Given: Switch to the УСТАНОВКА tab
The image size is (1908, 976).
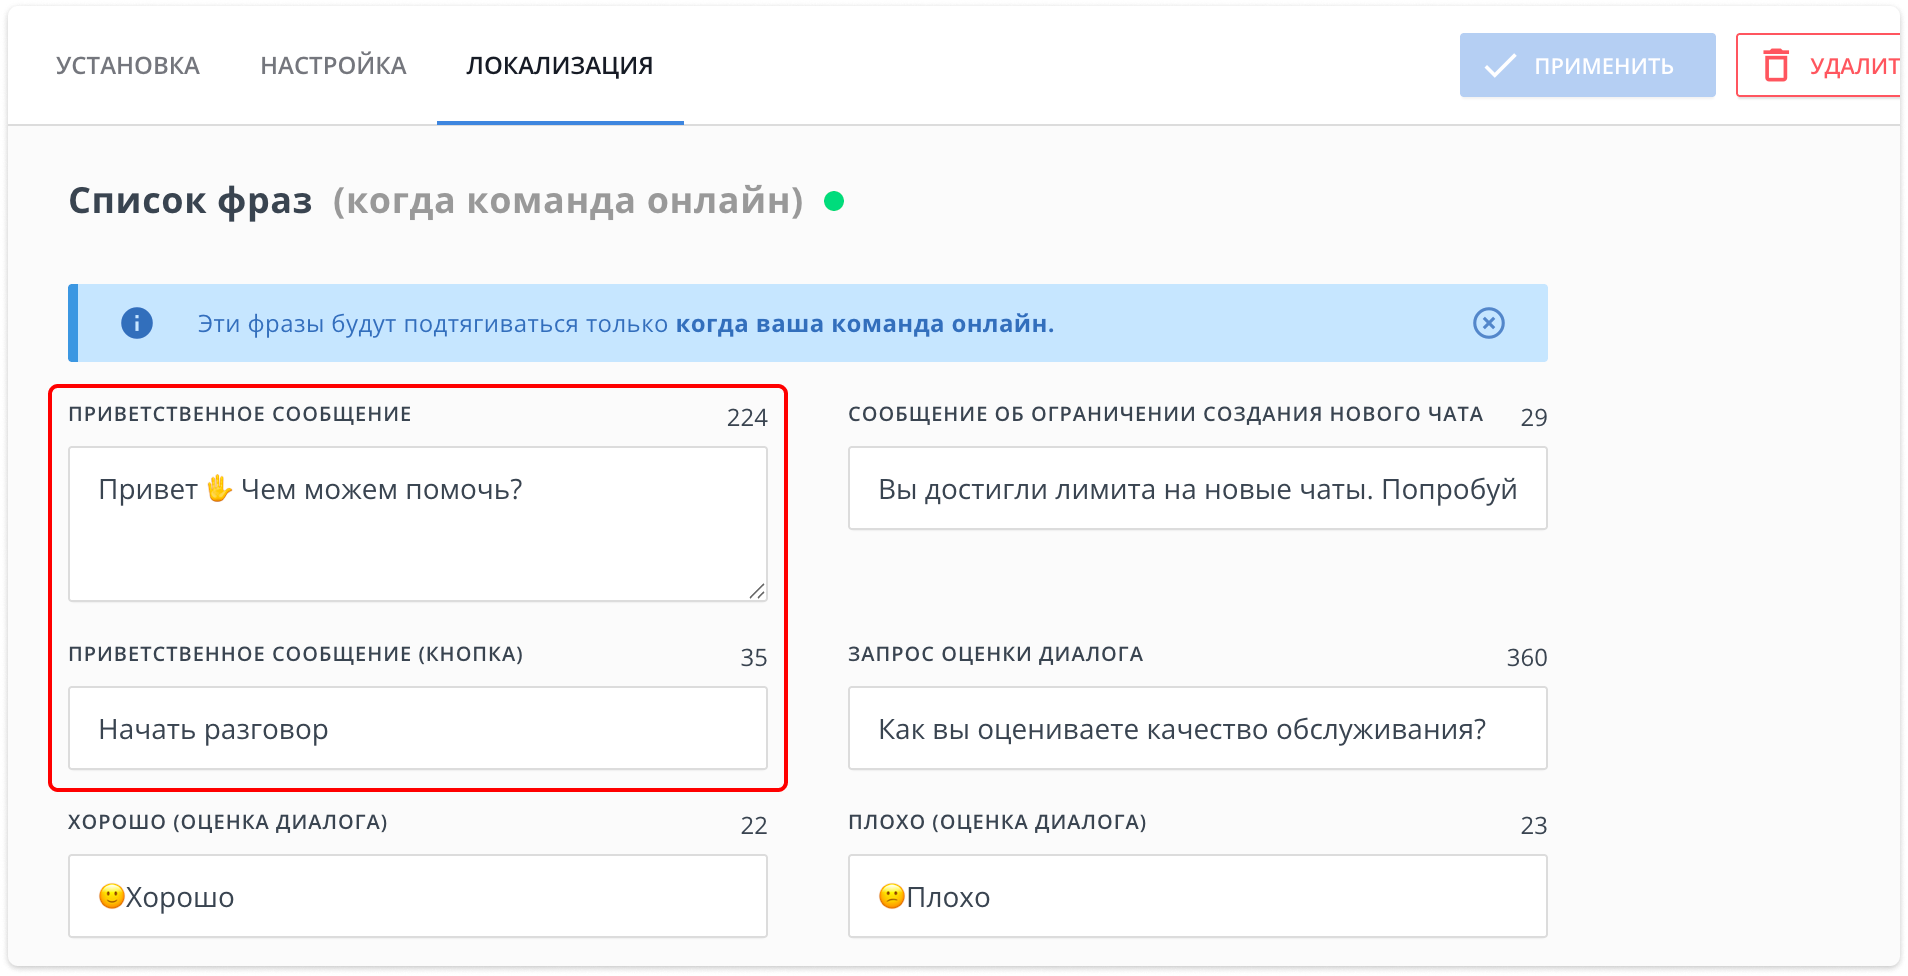Looking at the screenshot, I should [x=128, y=65].
